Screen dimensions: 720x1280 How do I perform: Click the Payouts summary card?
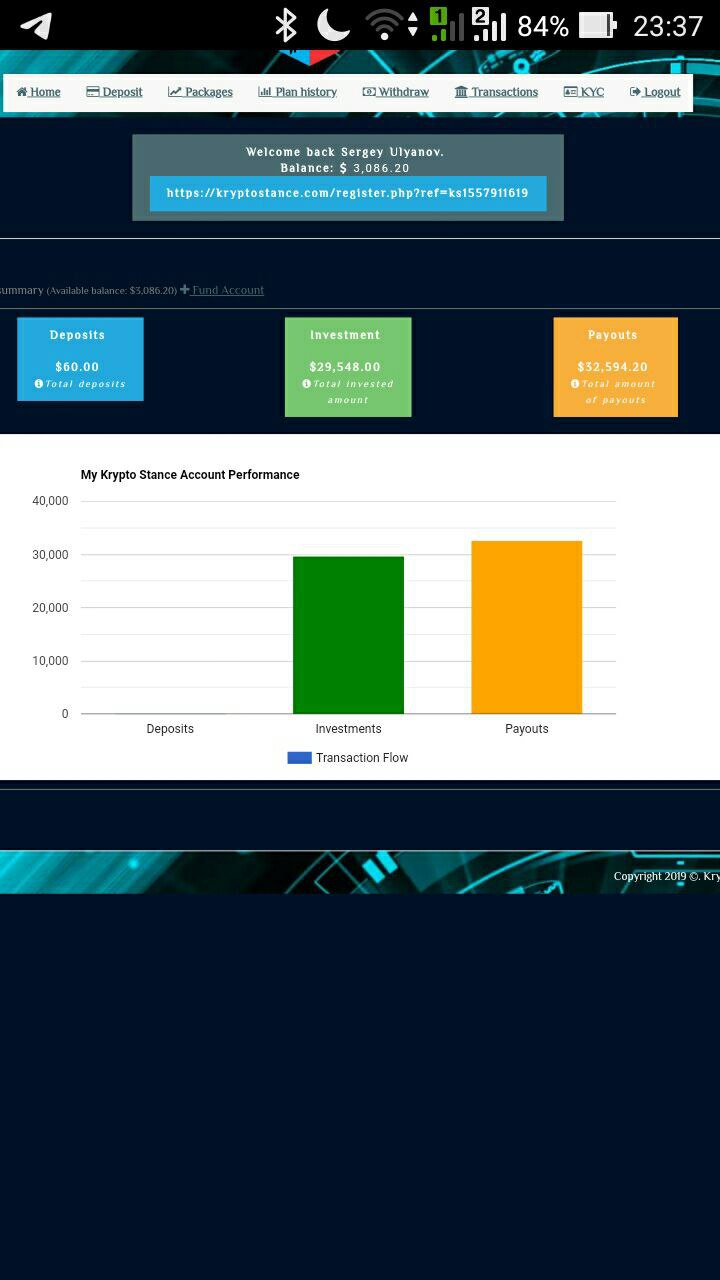pos(615,367)
